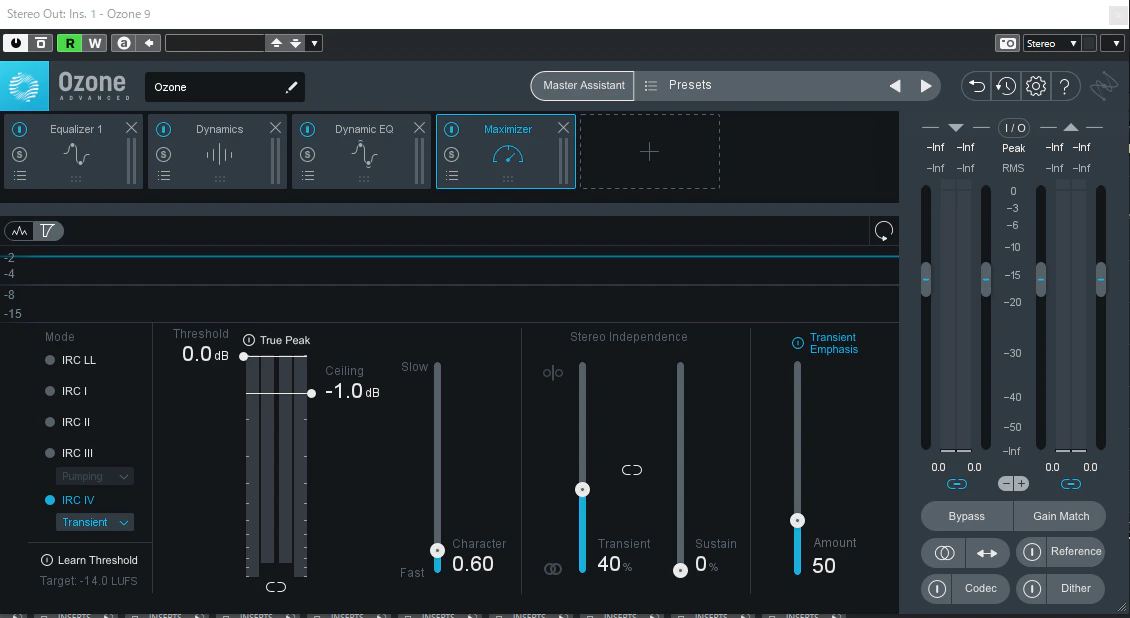Add a new module with plus slot
This screenshot has width=1130, height=618.
[x=649, y=151]
